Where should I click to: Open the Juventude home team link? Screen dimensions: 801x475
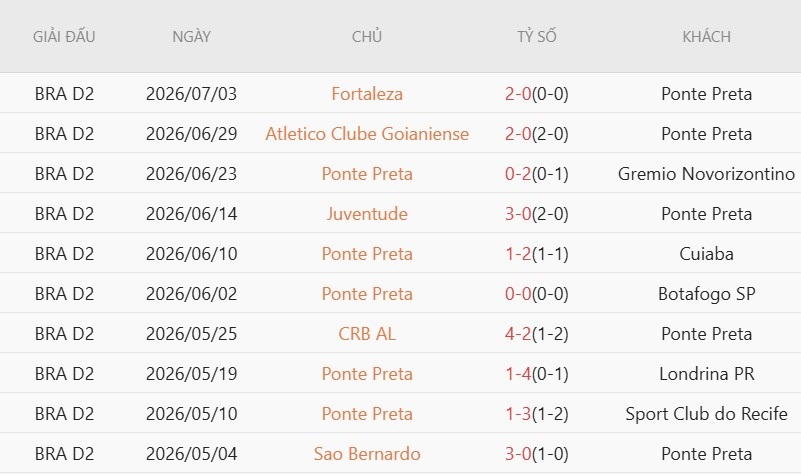367,214
